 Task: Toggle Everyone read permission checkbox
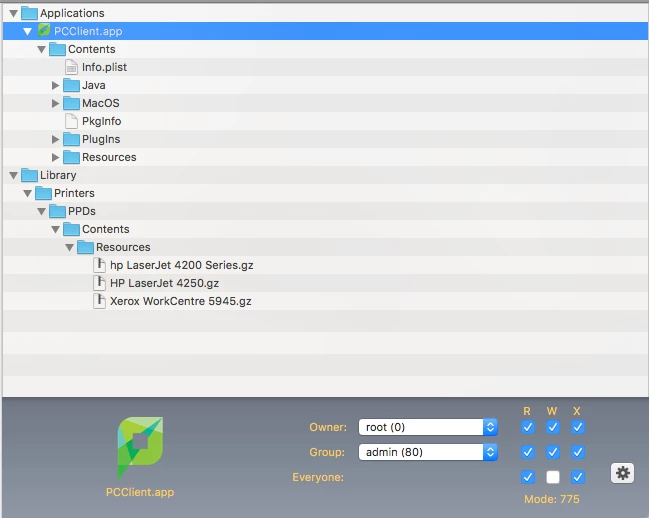point(528,477)
